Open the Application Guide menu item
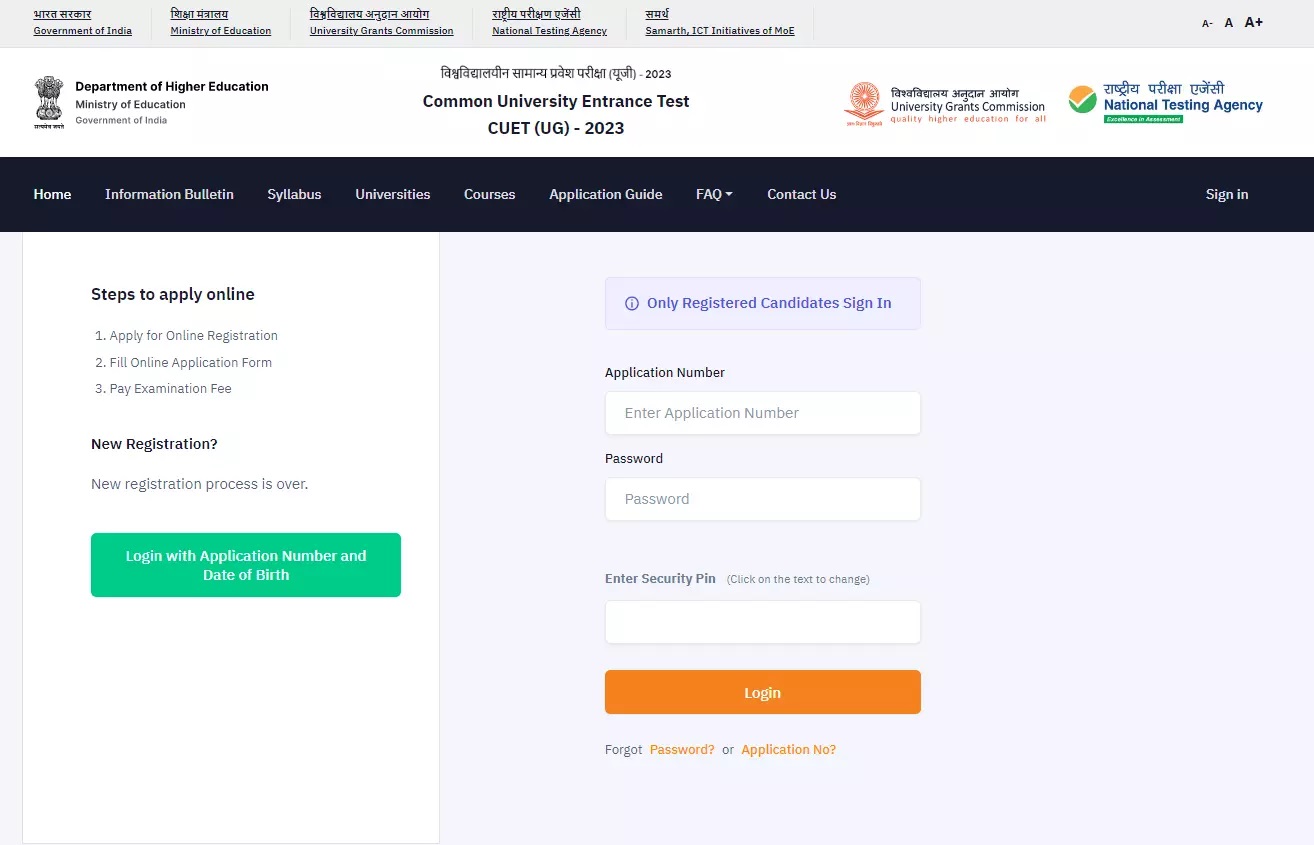The height and width of the screenshot is (845, 1314). [x=606, y=194]
